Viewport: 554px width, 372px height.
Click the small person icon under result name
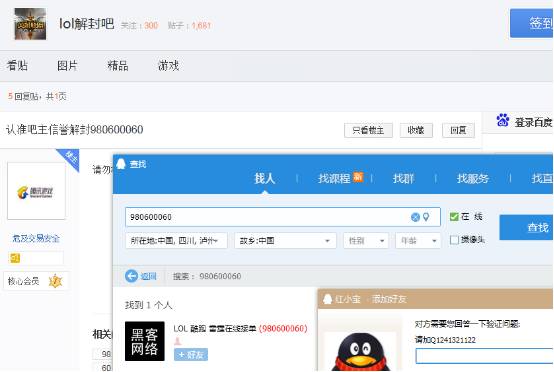pos(177,341)
